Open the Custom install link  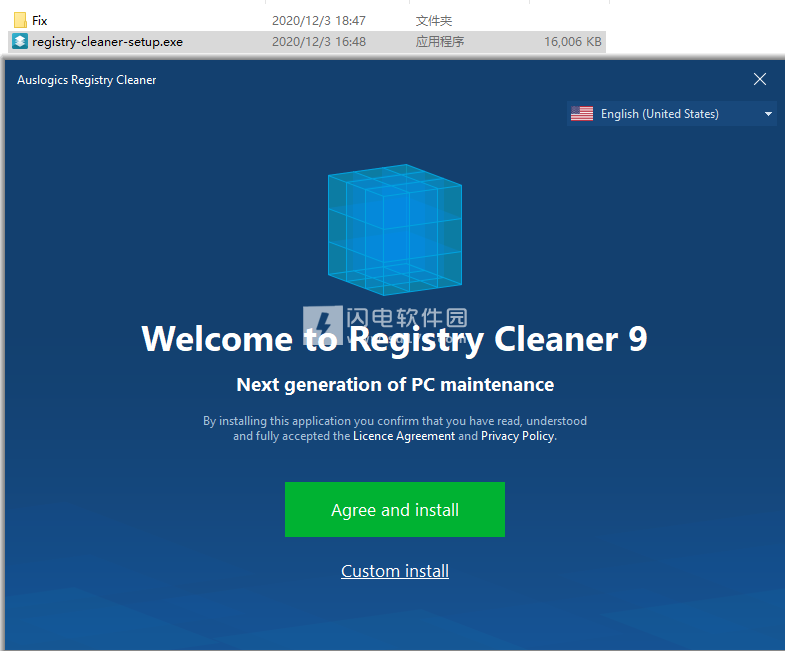pos(395,571)
